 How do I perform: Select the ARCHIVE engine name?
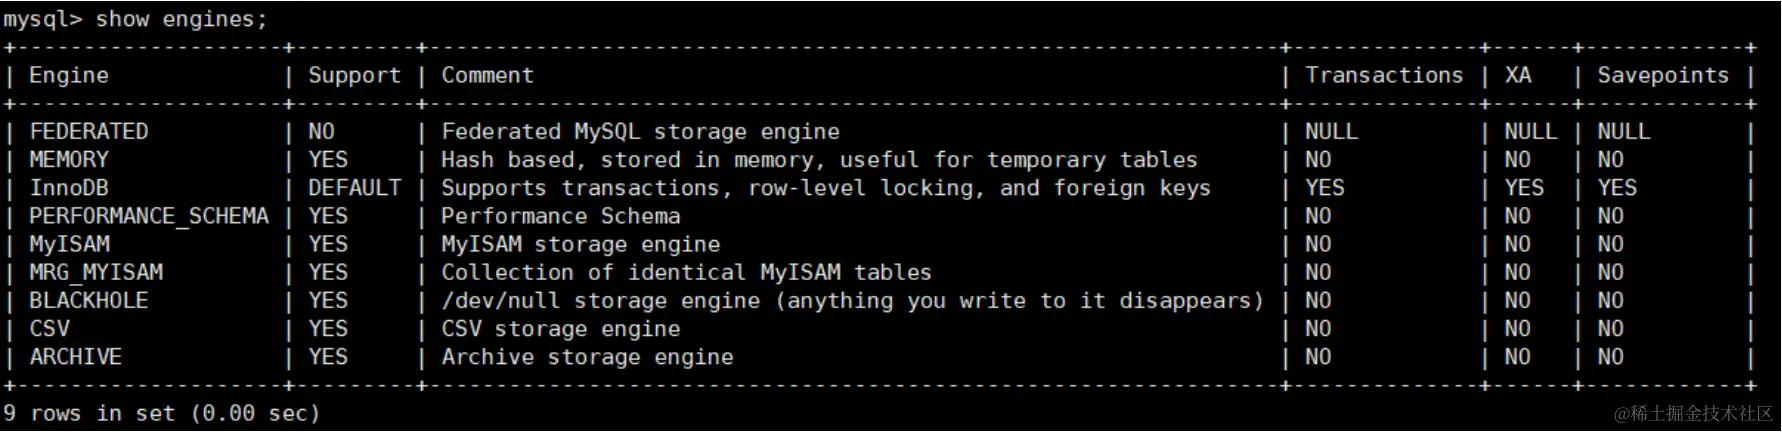coord(76,356)
